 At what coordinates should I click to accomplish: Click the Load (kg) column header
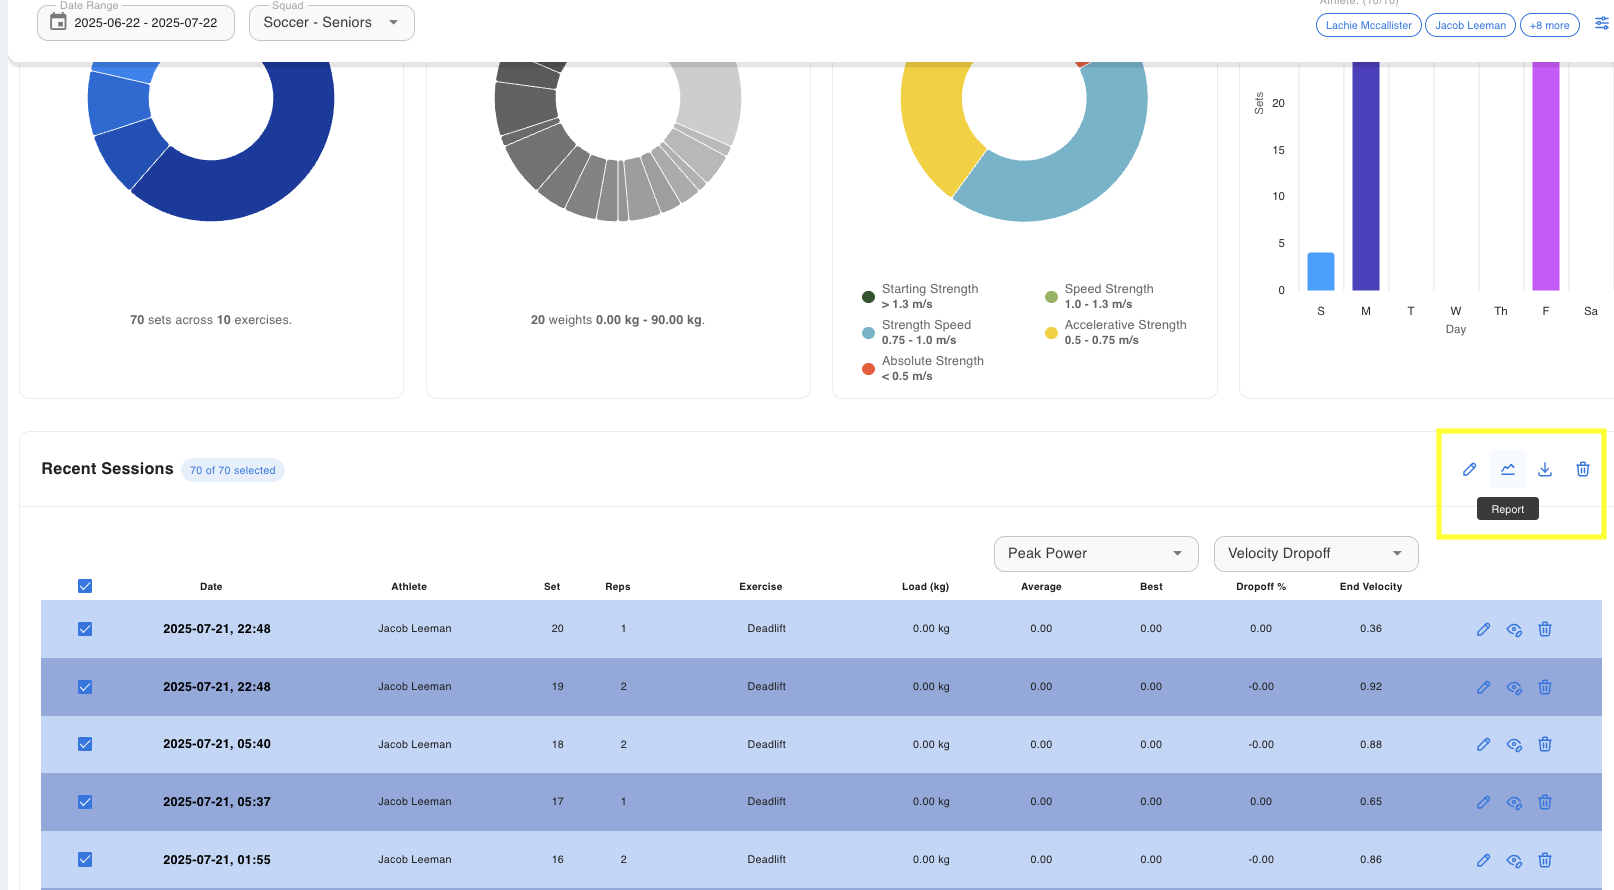(x=925, y=587)
